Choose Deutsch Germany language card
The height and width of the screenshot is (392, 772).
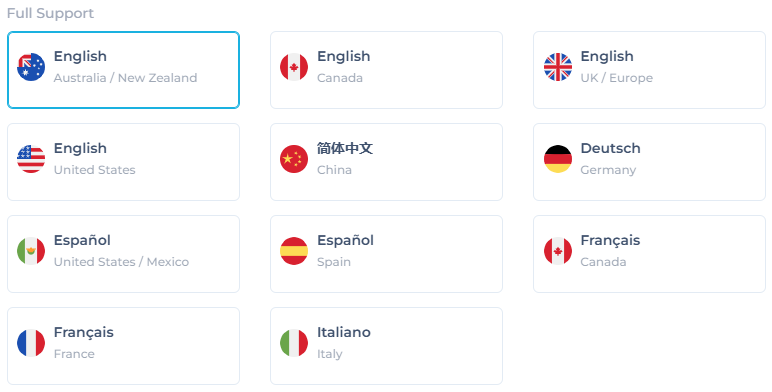(649, 162)
